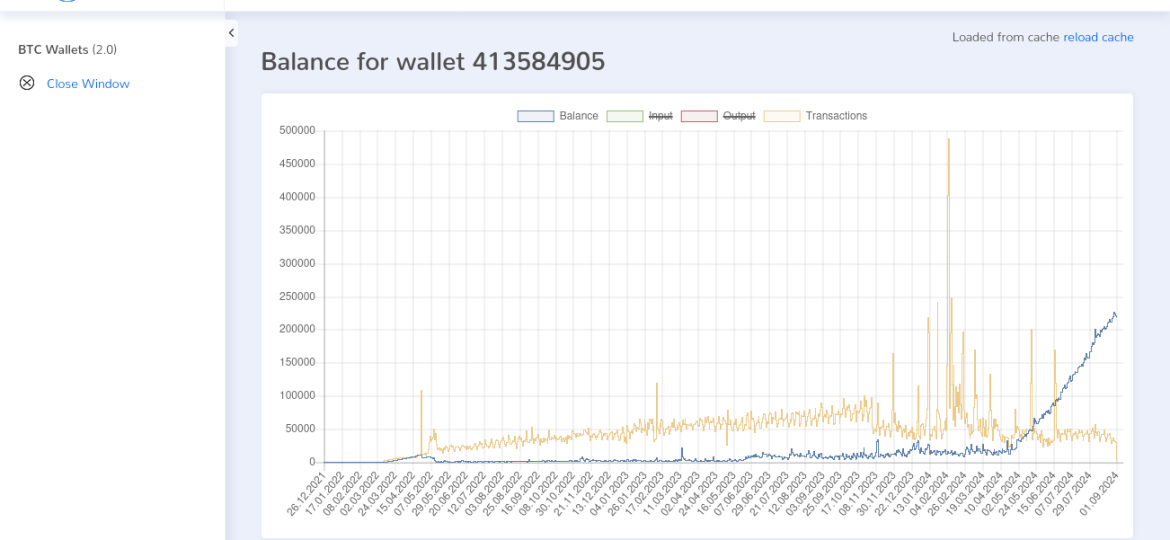Show the Input series via legend label
Screen dimensions: 1170x540
click(x=661, y=116)
